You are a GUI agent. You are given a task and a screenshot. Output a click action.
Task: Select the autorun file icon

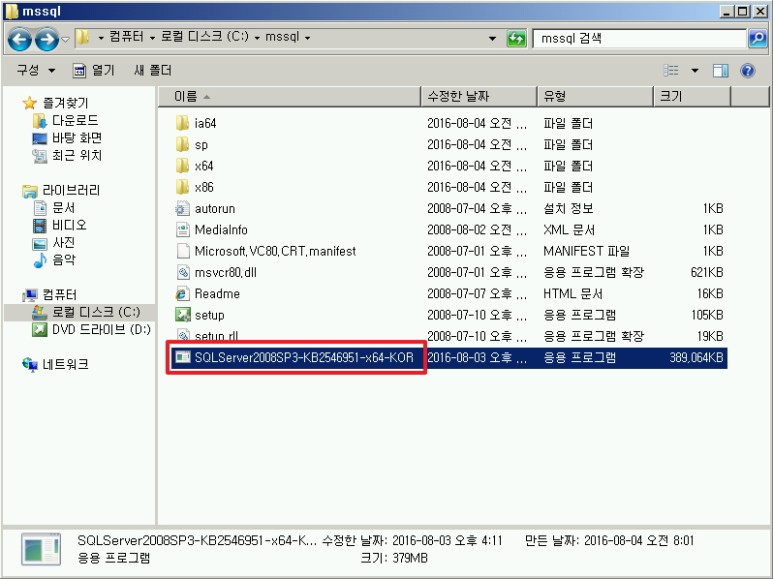[x=182, y=209]
